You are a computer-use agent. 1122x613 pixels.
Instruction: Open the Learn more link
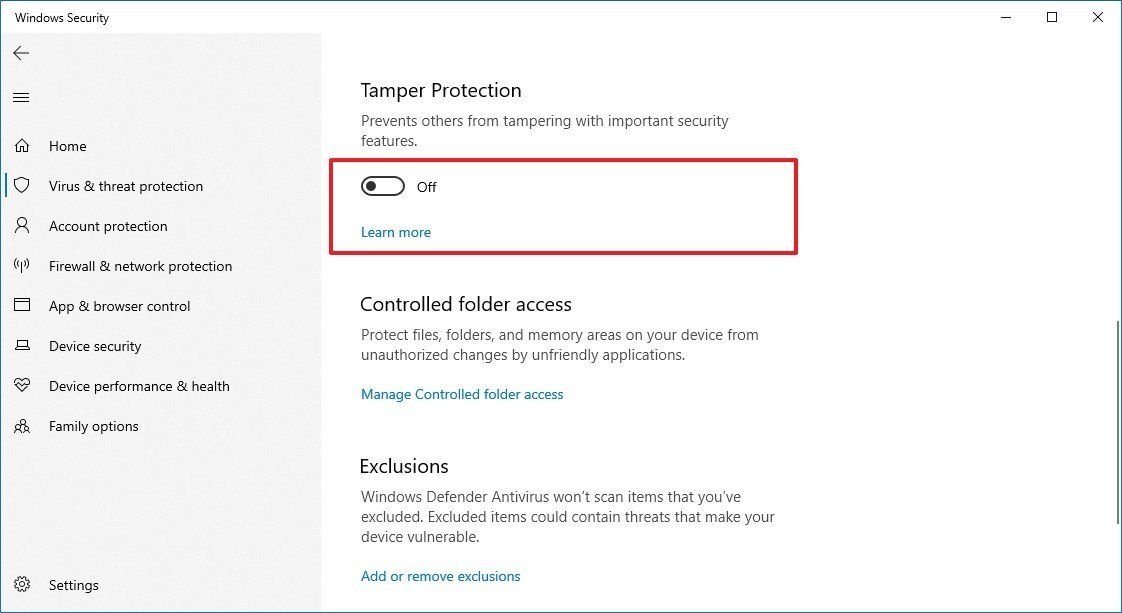click(x=395, y=232)
